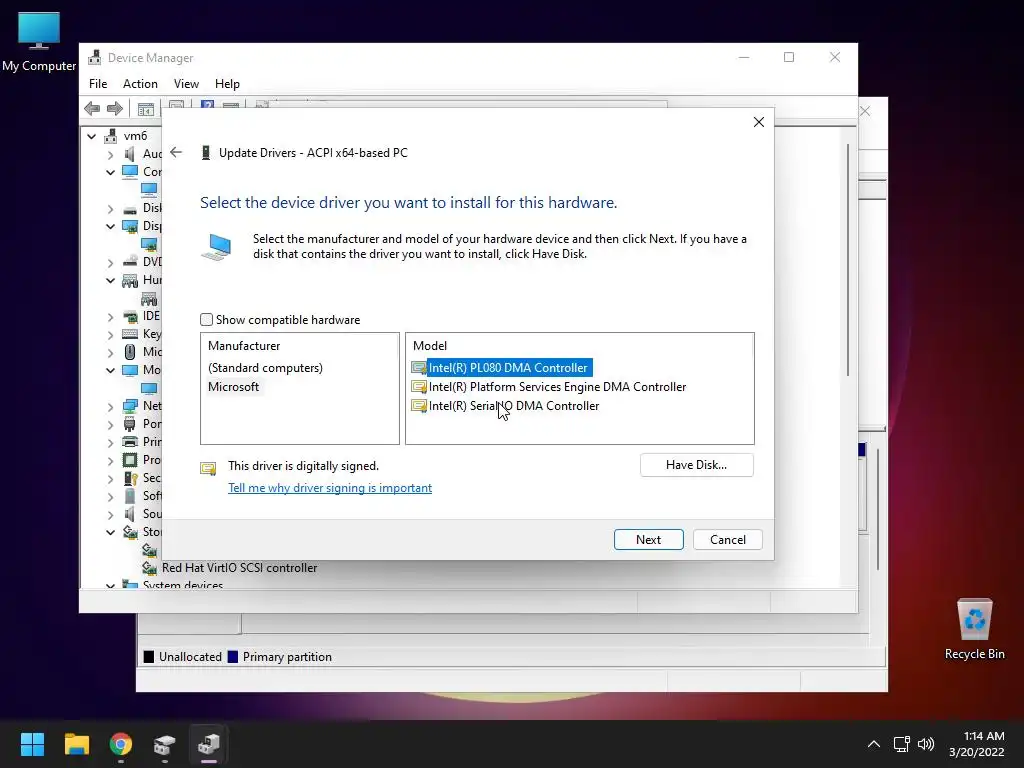Expand the IDE controllers category

(110, 316)
